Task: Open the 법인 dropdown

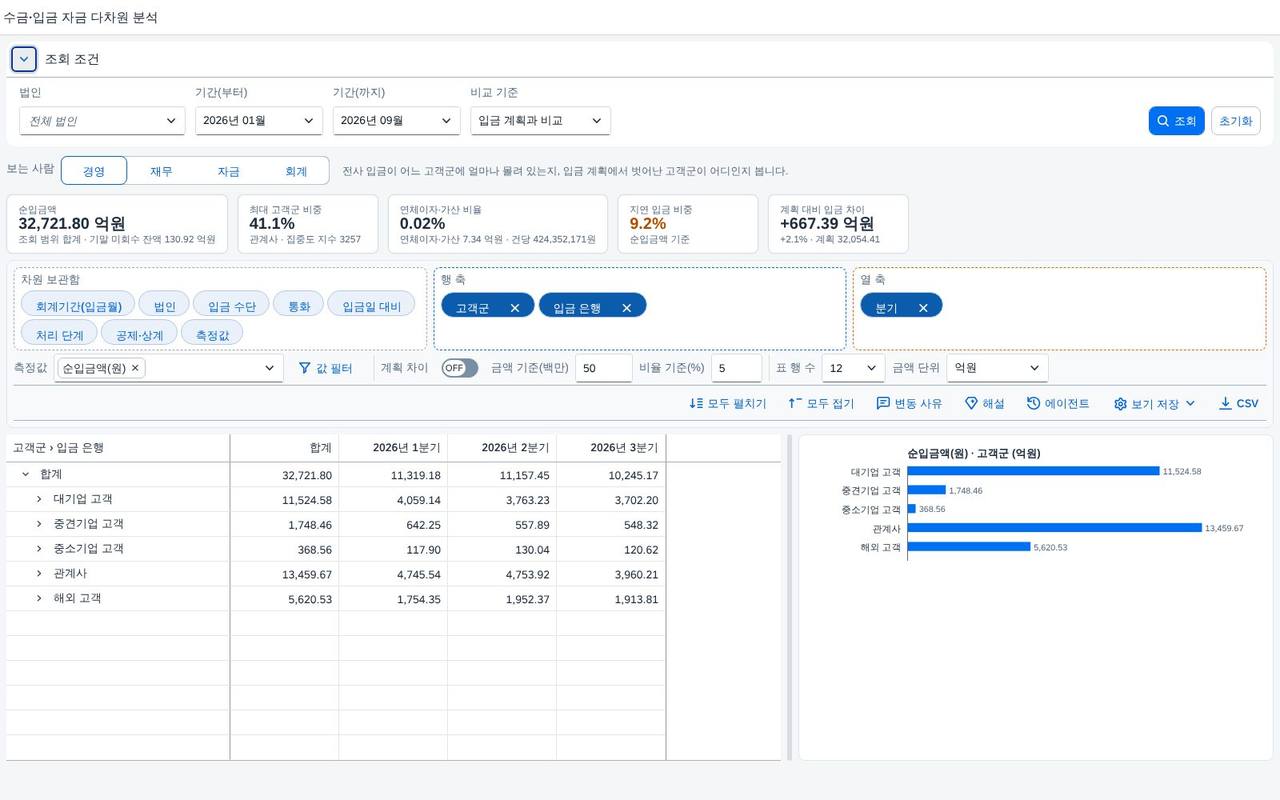Action: pyautogui.click(x=102, y=121)
